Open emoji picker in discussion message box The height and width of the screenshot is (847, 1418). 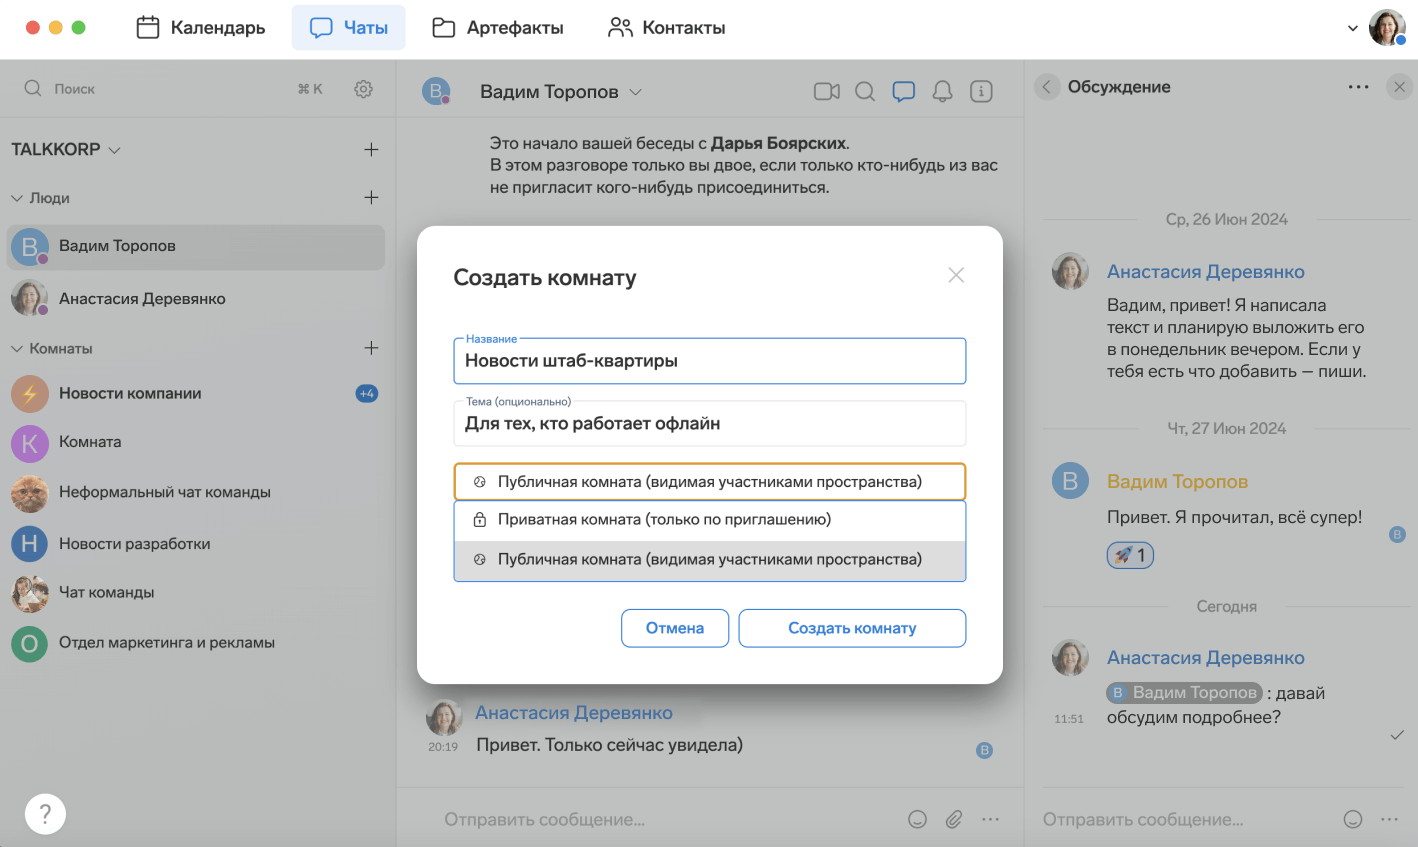(1352, 819)
